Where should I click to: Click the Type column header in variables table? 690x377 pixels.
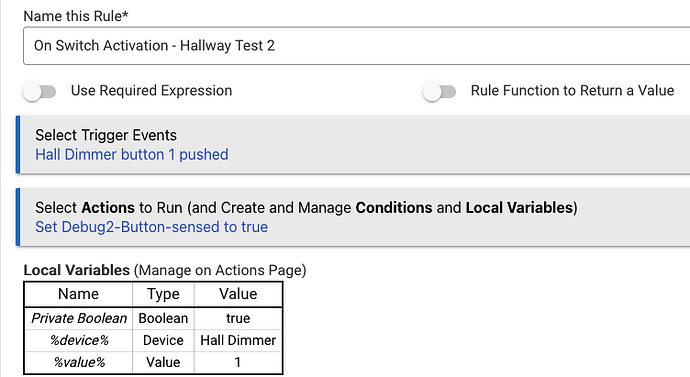pos(163,294)
